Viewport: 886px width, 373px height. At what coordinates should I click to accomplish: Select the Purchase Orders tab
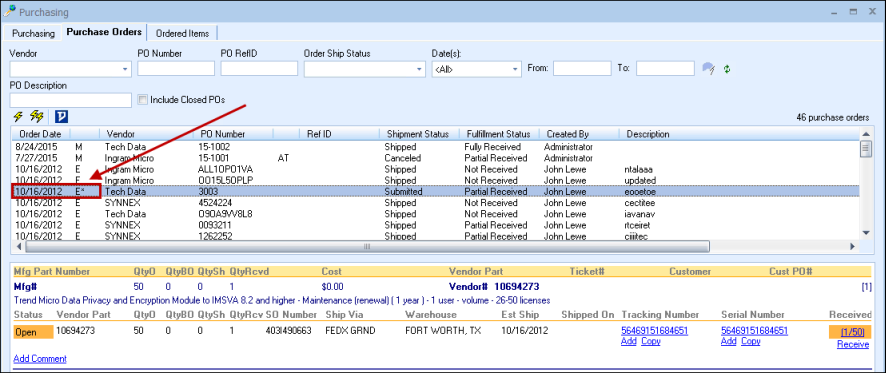click(104, 32)
